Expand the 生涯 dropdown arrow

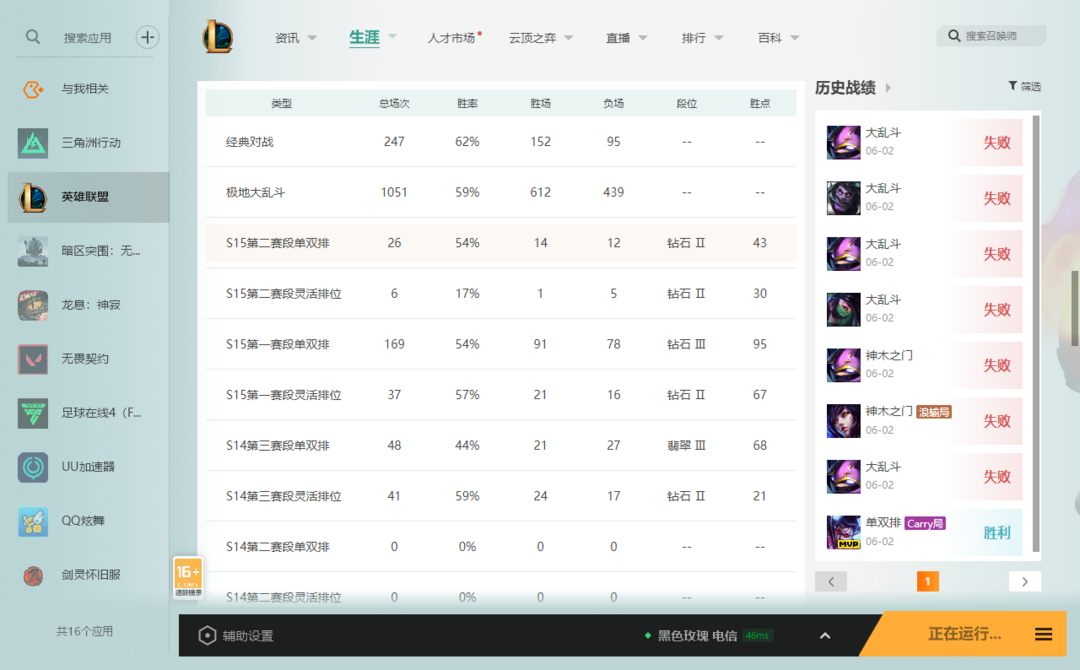[x=393, y=36]
